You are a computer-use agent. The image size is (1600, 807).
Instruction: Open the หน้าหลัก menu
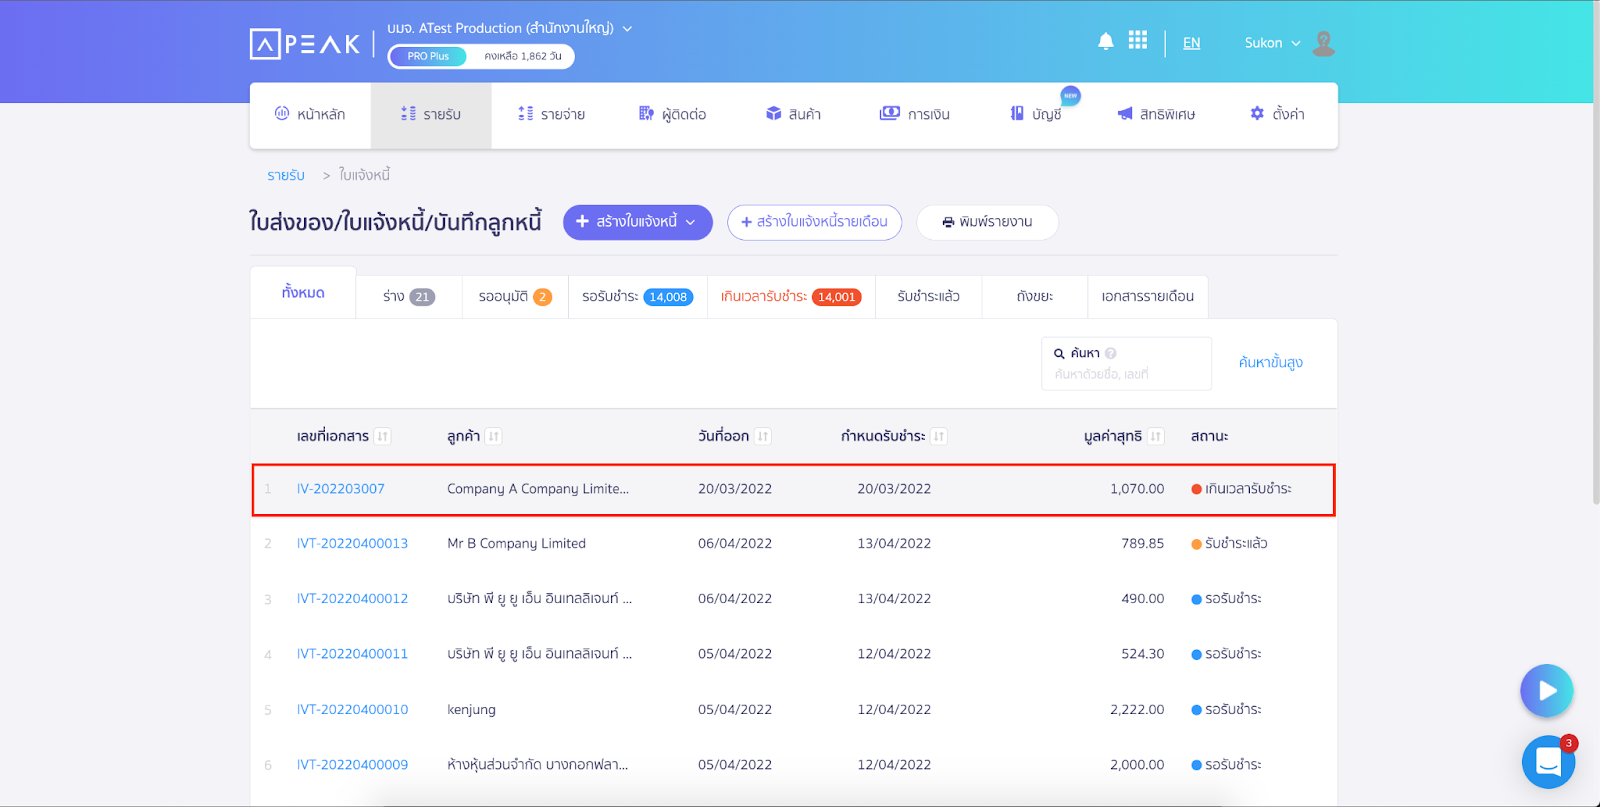pyautogui.click(x=310, y=115)
